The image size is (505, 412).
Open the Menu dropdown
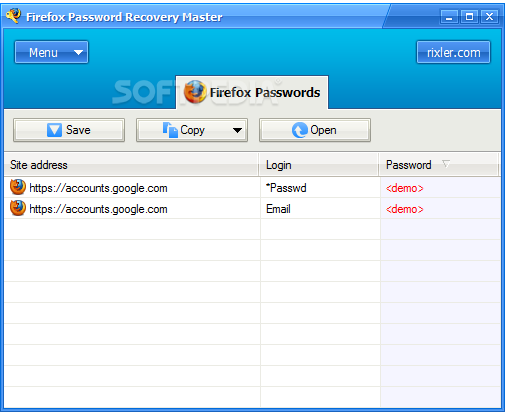pos(51,52)
